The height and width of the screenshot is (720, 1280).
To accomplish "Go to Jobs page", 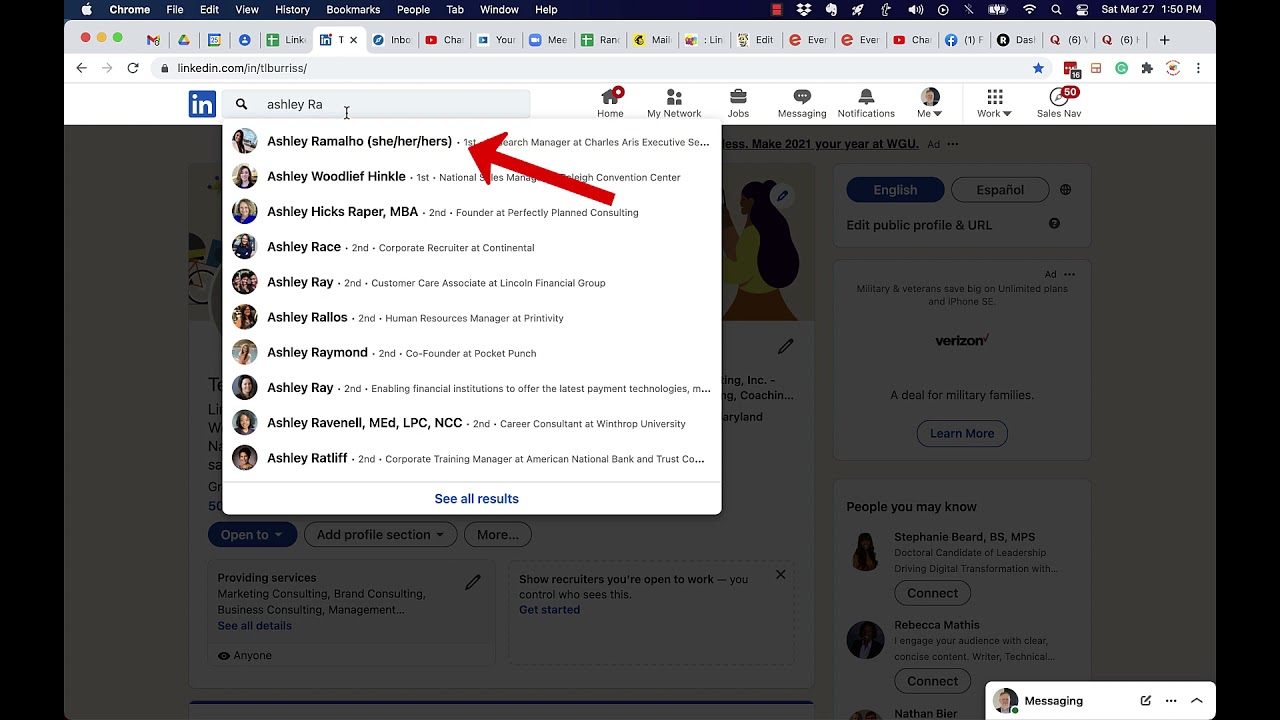I will [x=738, y=103].
